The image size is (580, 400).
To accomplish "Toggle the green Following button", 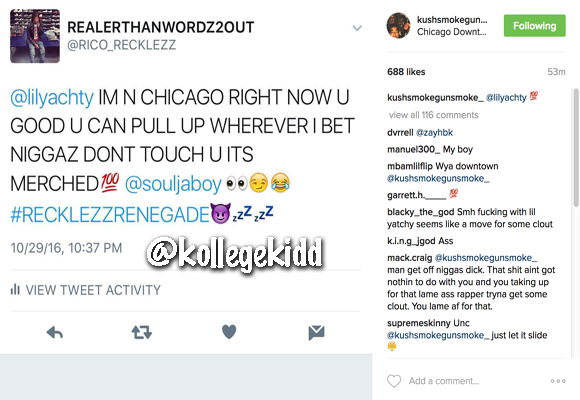I will (535, 26).
